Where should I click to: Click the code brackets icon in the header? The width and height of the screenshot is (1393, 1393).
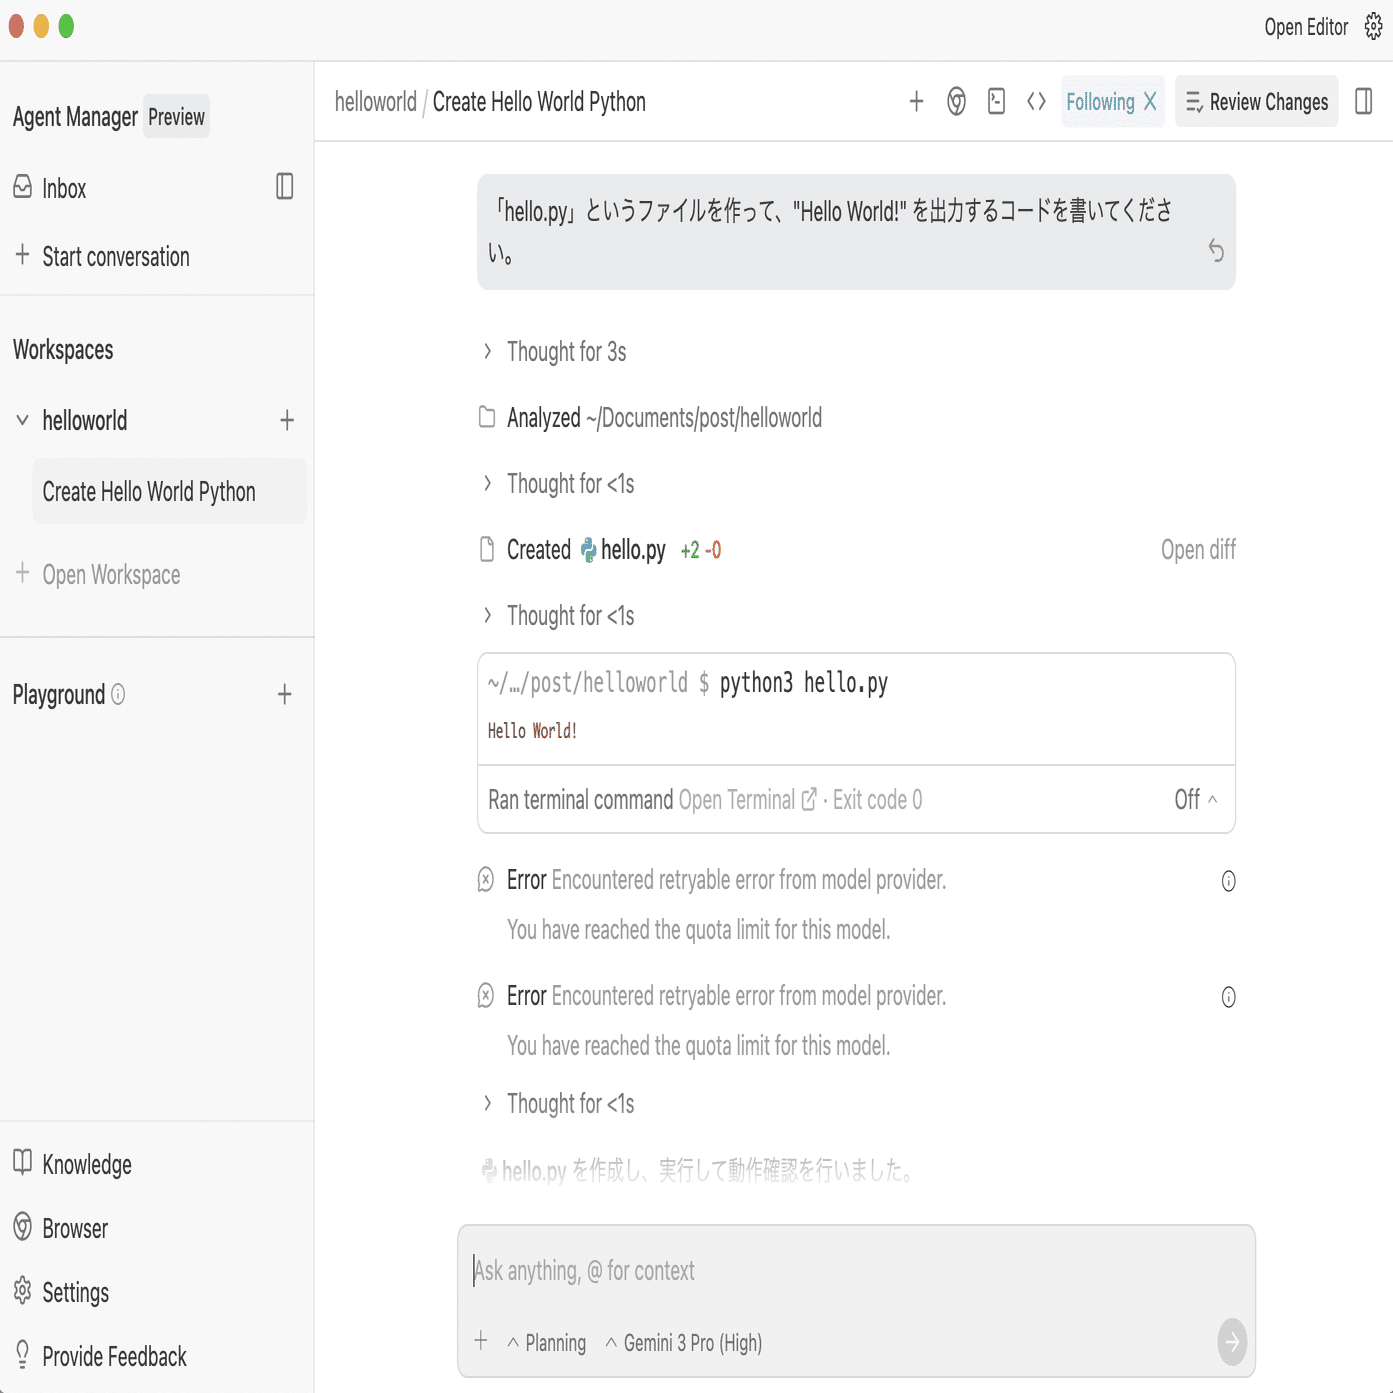pyautogui.click(x=1036, y=102)
